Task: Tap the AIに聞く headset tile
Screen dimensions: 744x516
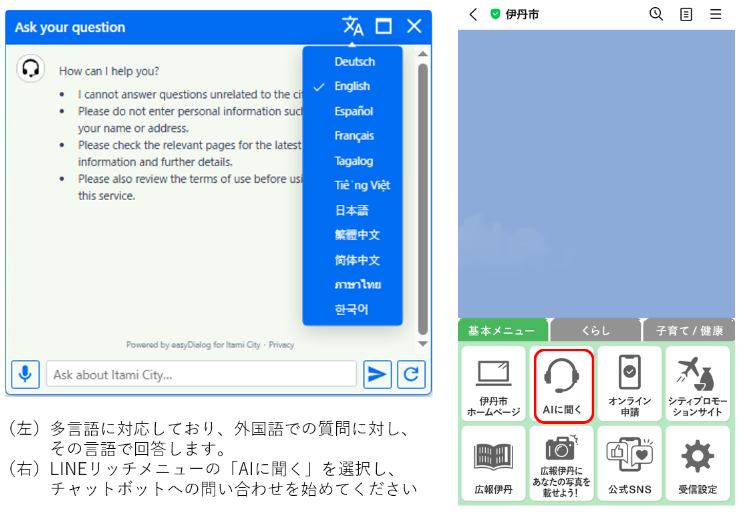Action: point(562,384)
